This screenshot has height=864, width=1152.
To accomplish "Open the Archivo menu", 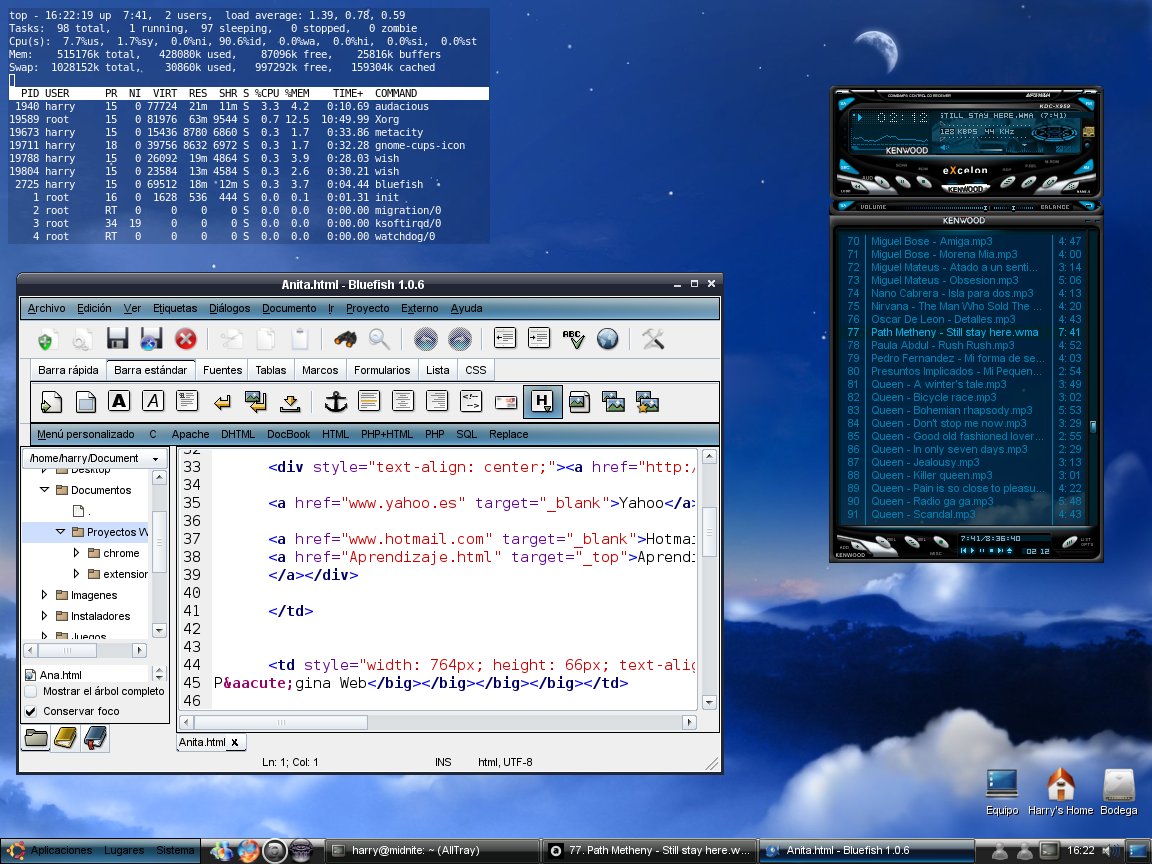I will [46, 309].
